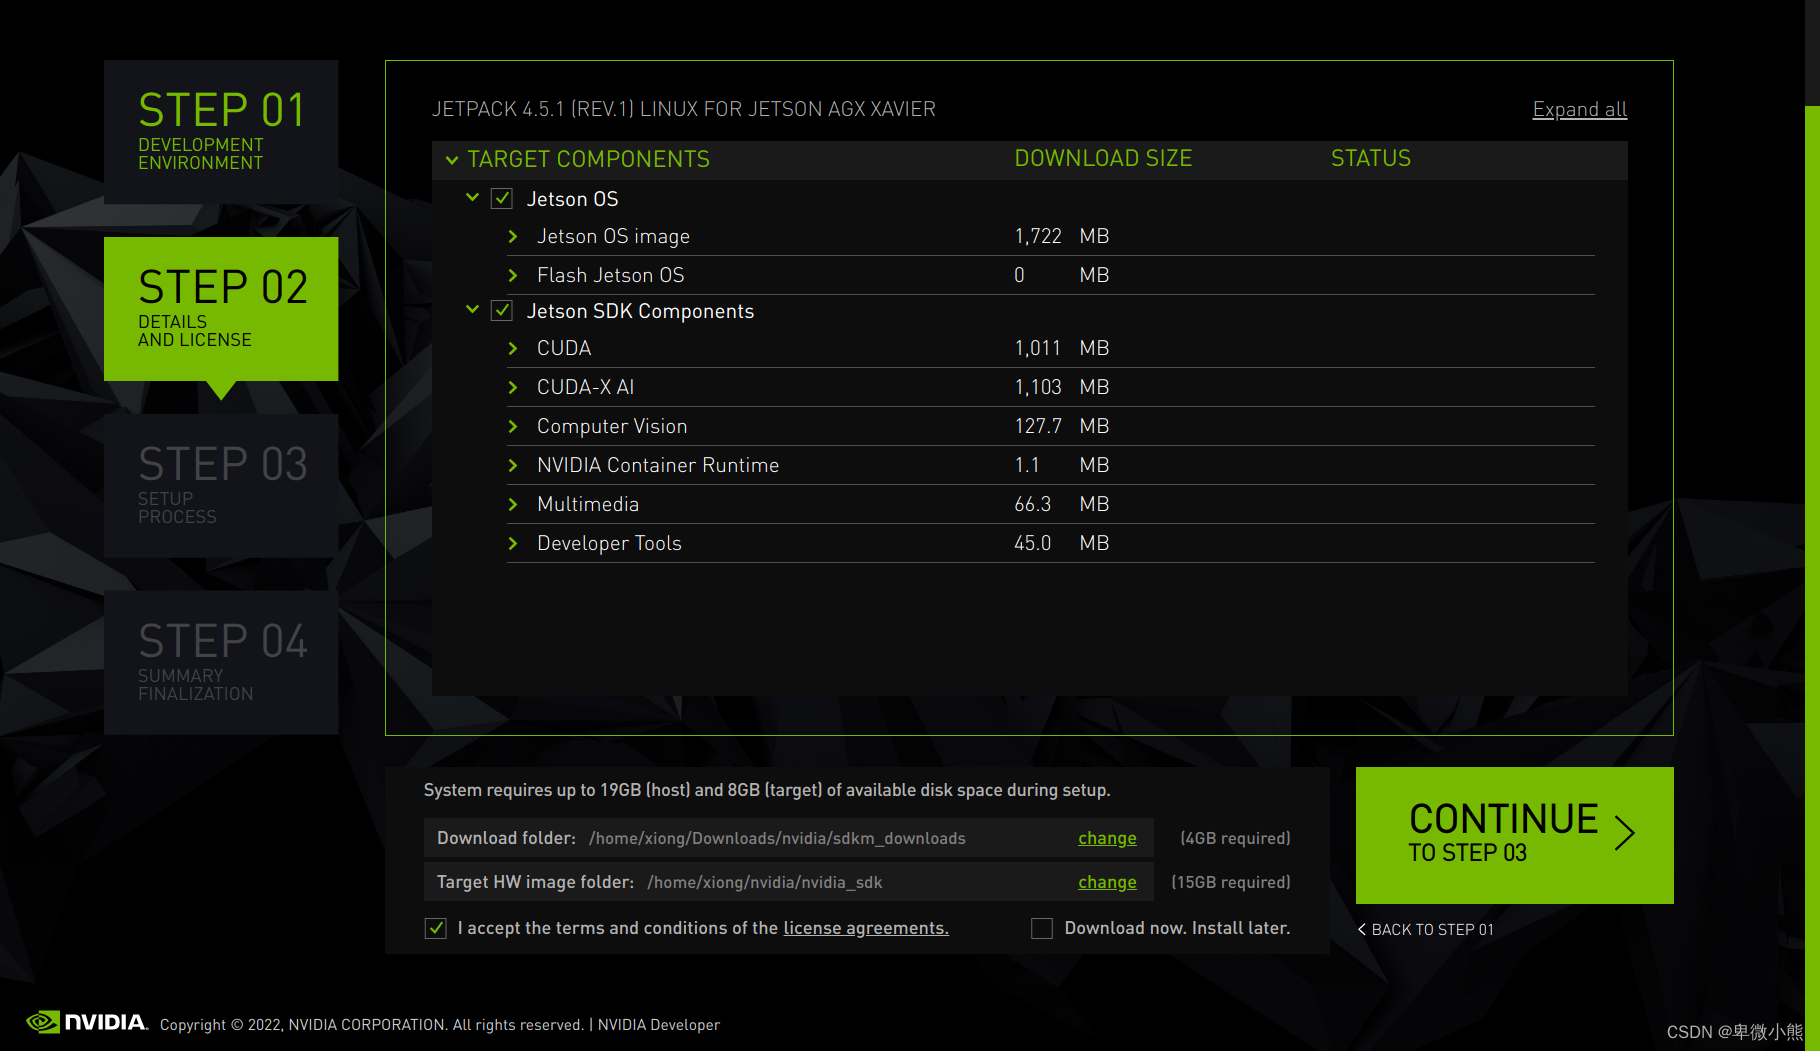Click the arrow icon on the Continue button
This screenshot has width=1820, height=1051.
point(1625,833)
